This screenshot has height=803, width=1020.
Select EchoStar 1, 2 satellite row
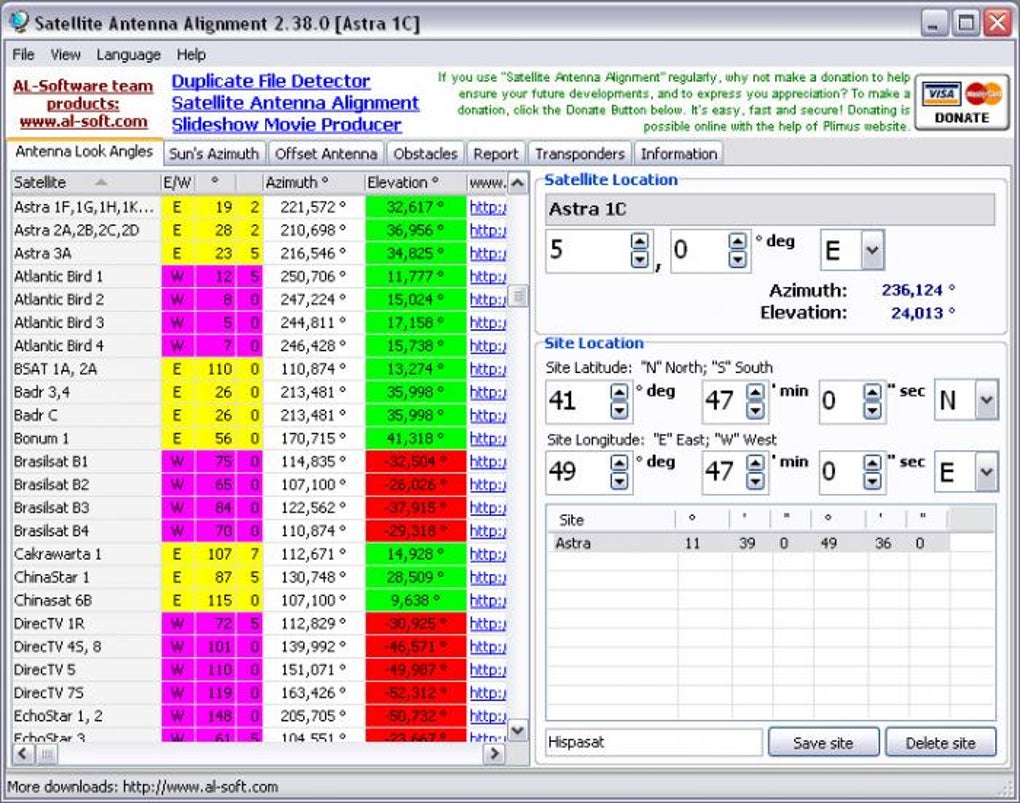(x=259, y=716)
